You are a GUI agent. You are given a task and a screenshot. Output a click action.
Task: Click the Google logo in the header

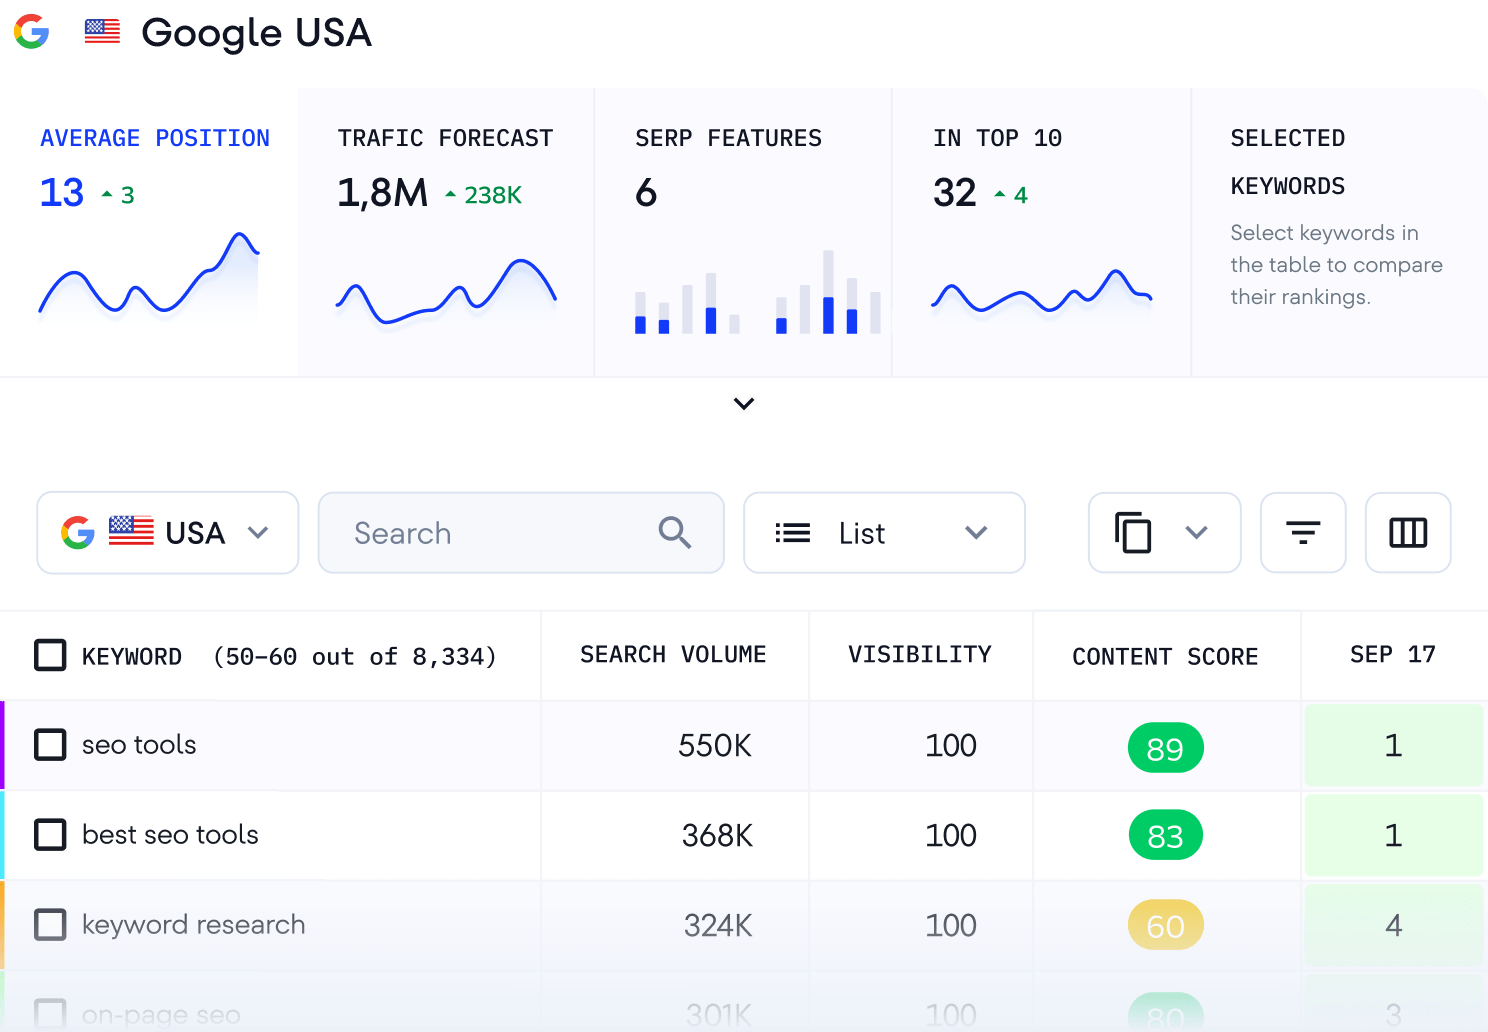click(x=32, y=33)
